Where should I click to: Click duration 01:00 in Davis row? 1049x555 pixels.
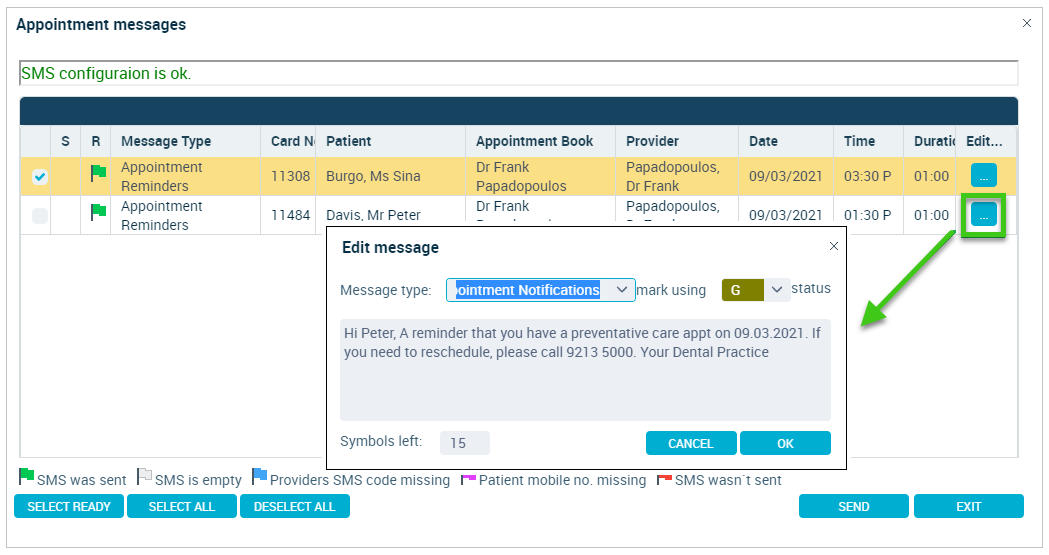pos(931,215)
